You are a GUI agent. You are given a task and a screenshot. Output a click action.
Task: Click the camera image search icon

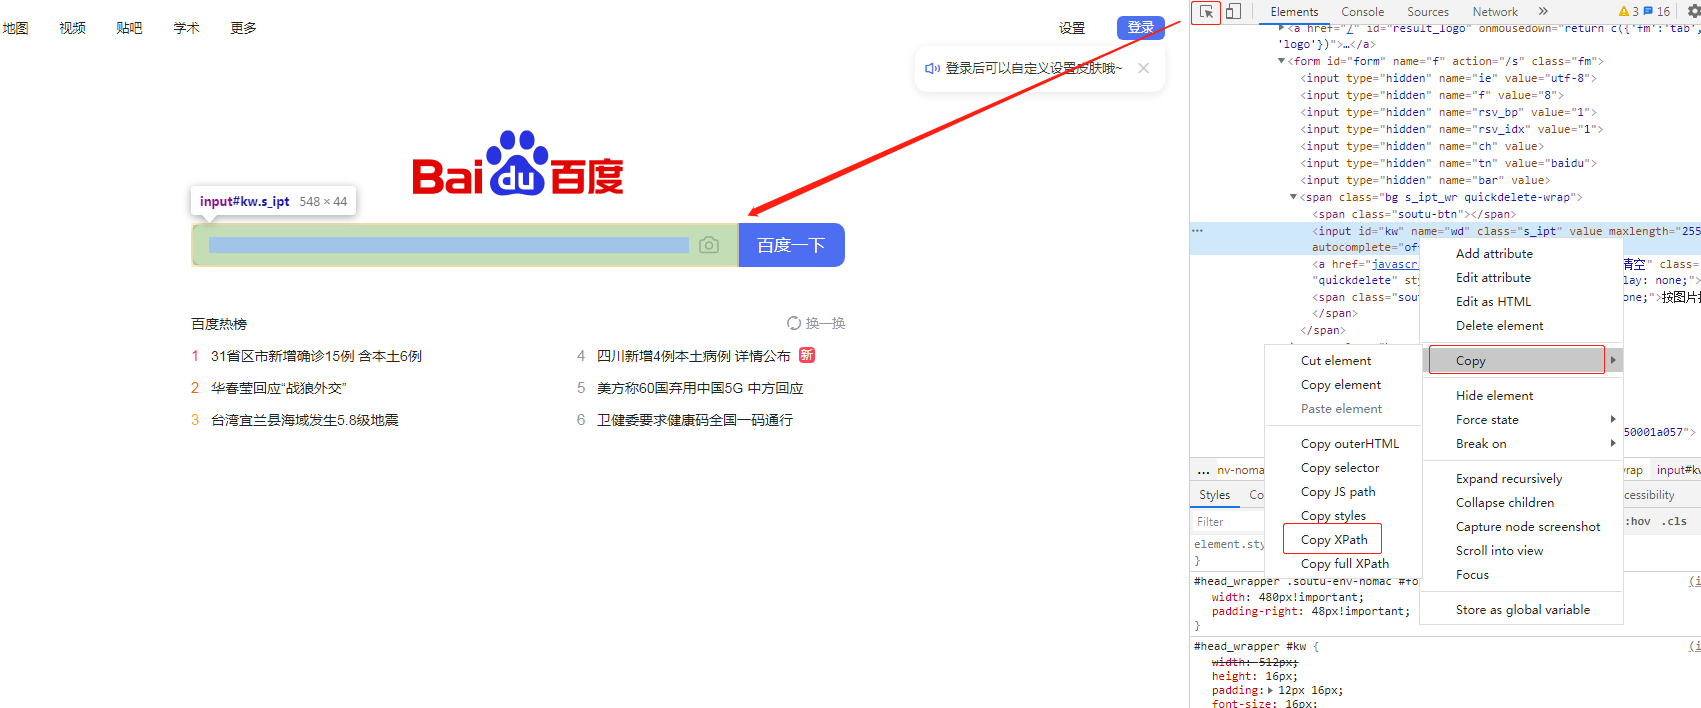point(709,245)
